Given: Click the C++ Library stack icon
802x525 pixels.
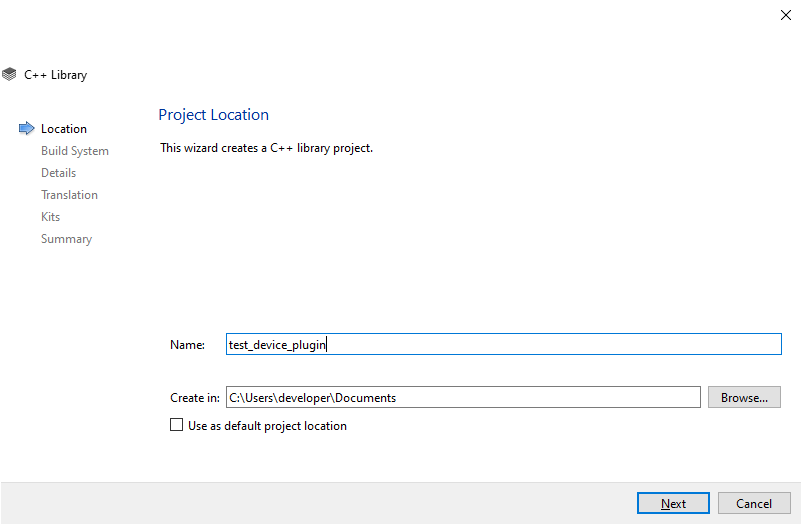Looking at the screenshot, I should pyautogui.click(x=9, y=75).
